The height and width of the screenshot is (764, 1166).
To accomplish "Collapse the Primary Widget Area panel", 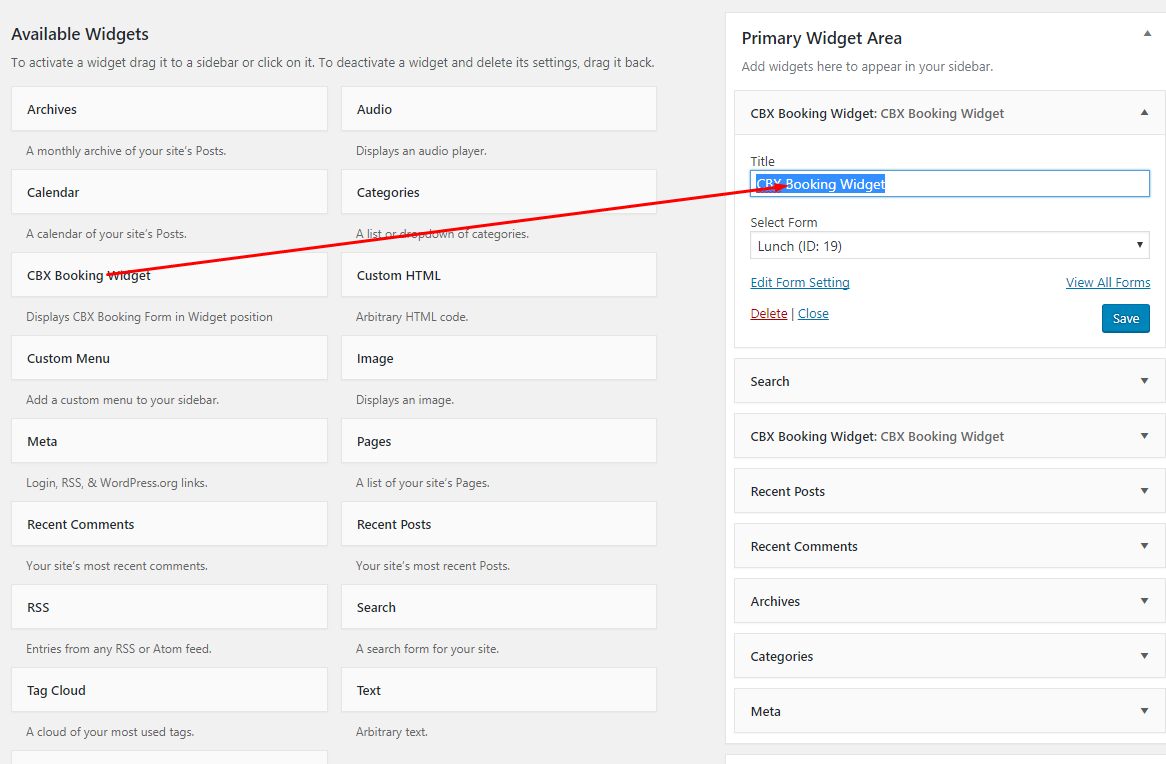I will 1147,34.
